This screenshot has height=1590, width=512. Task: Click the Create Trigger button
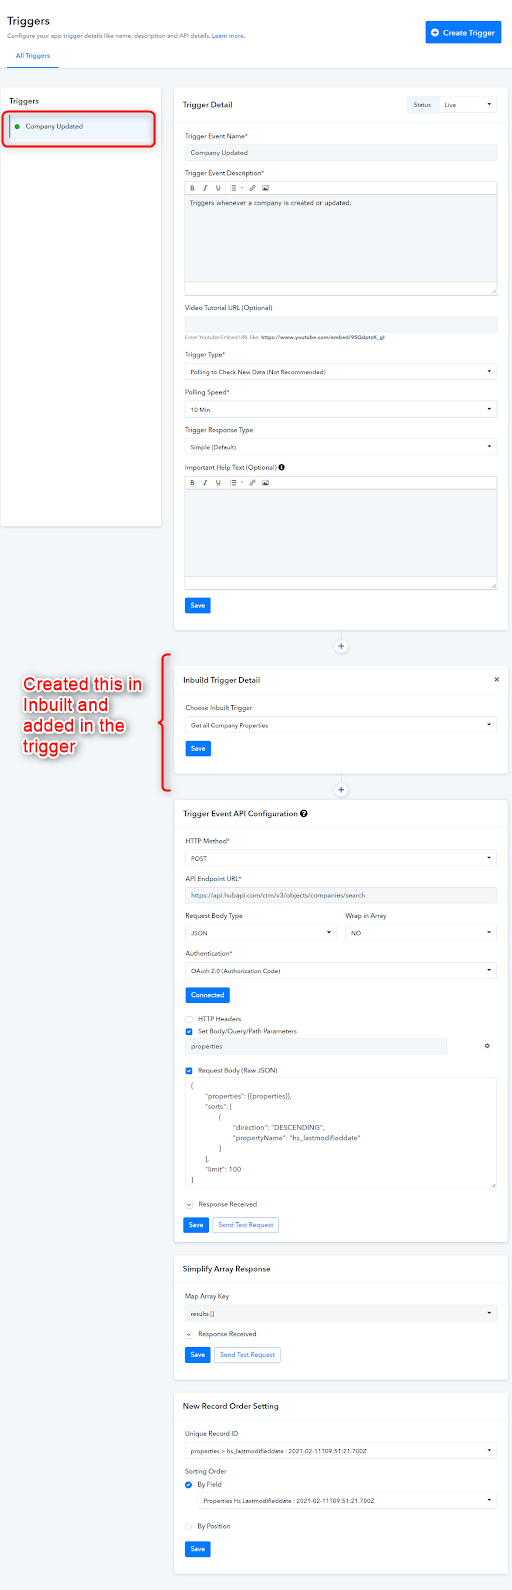tap(463, 32)
